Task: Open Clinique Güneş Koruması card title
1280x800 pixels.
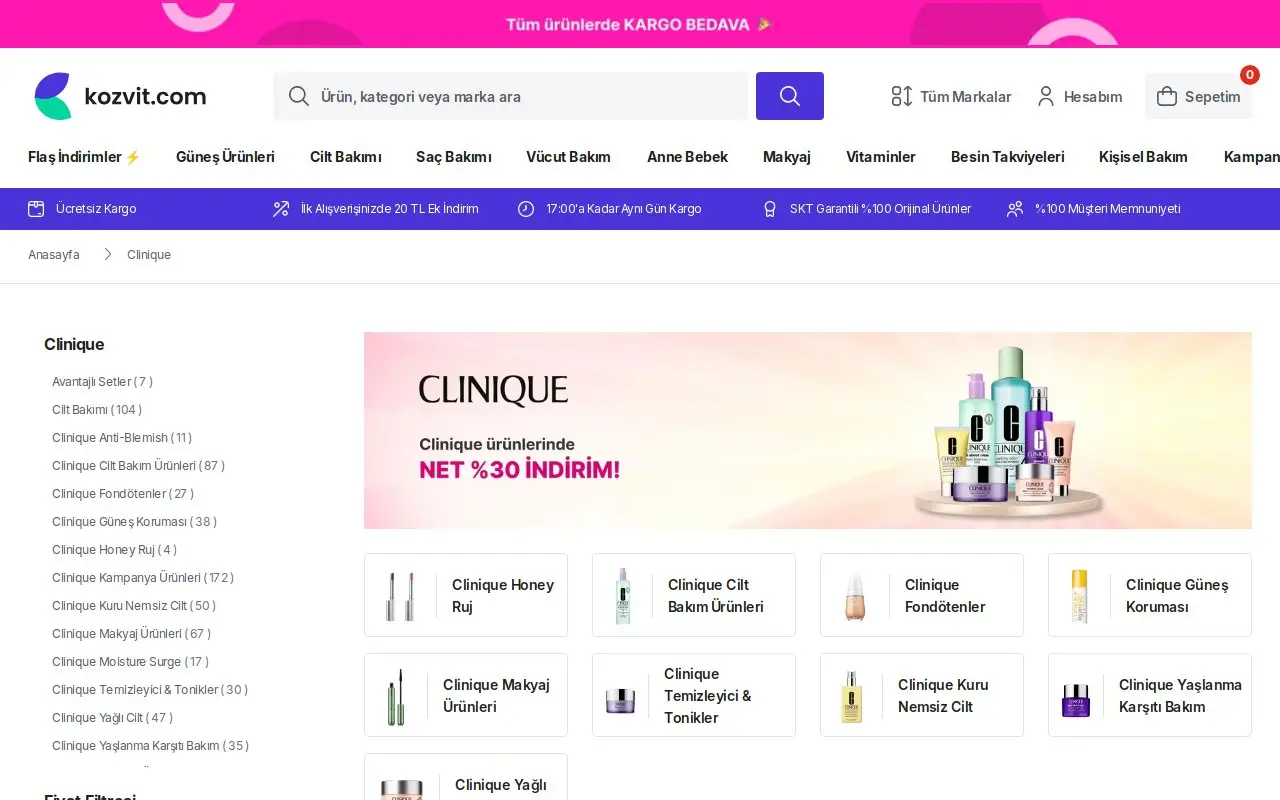Action: tap(1177, 595)
